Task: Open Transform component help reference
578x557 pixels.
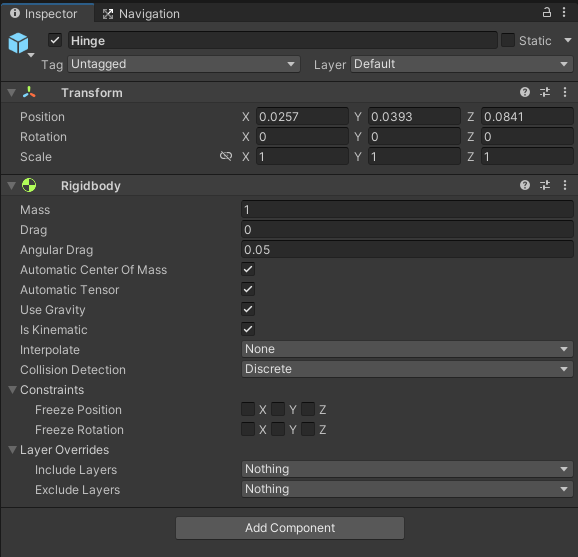Action: (525, 92)
